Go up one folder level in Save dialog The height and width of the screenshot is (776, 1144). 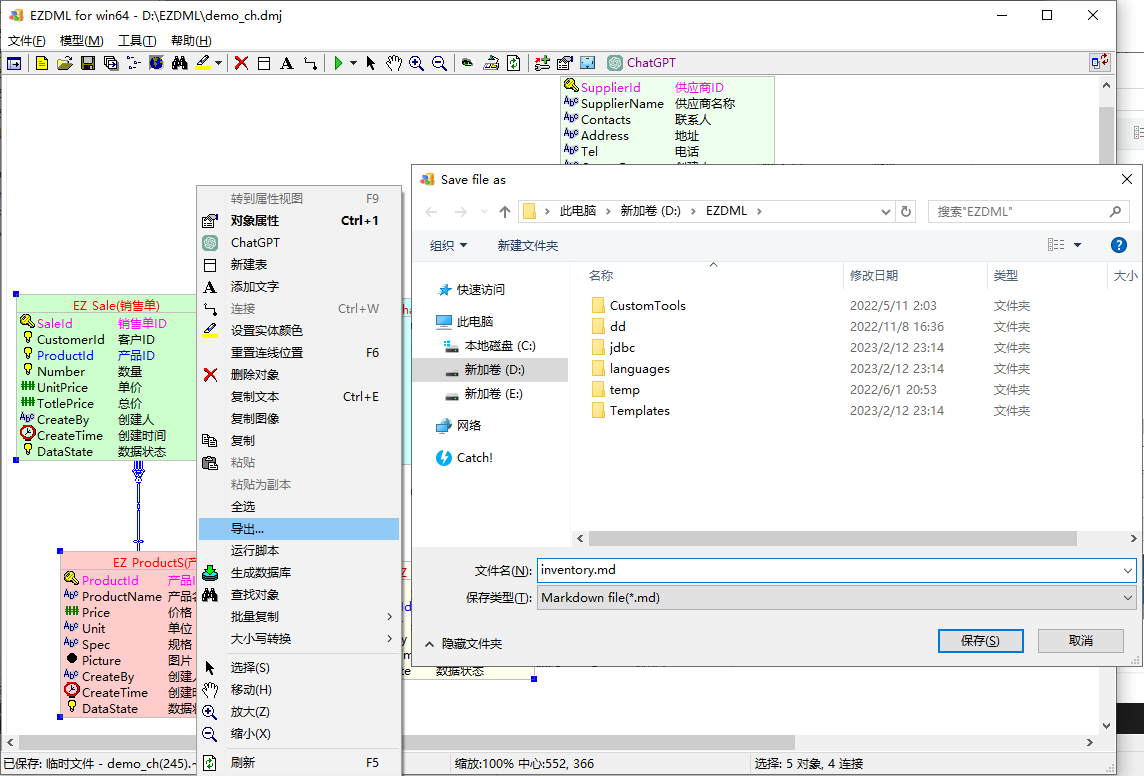pyautogui.click(x=505, y=212)
